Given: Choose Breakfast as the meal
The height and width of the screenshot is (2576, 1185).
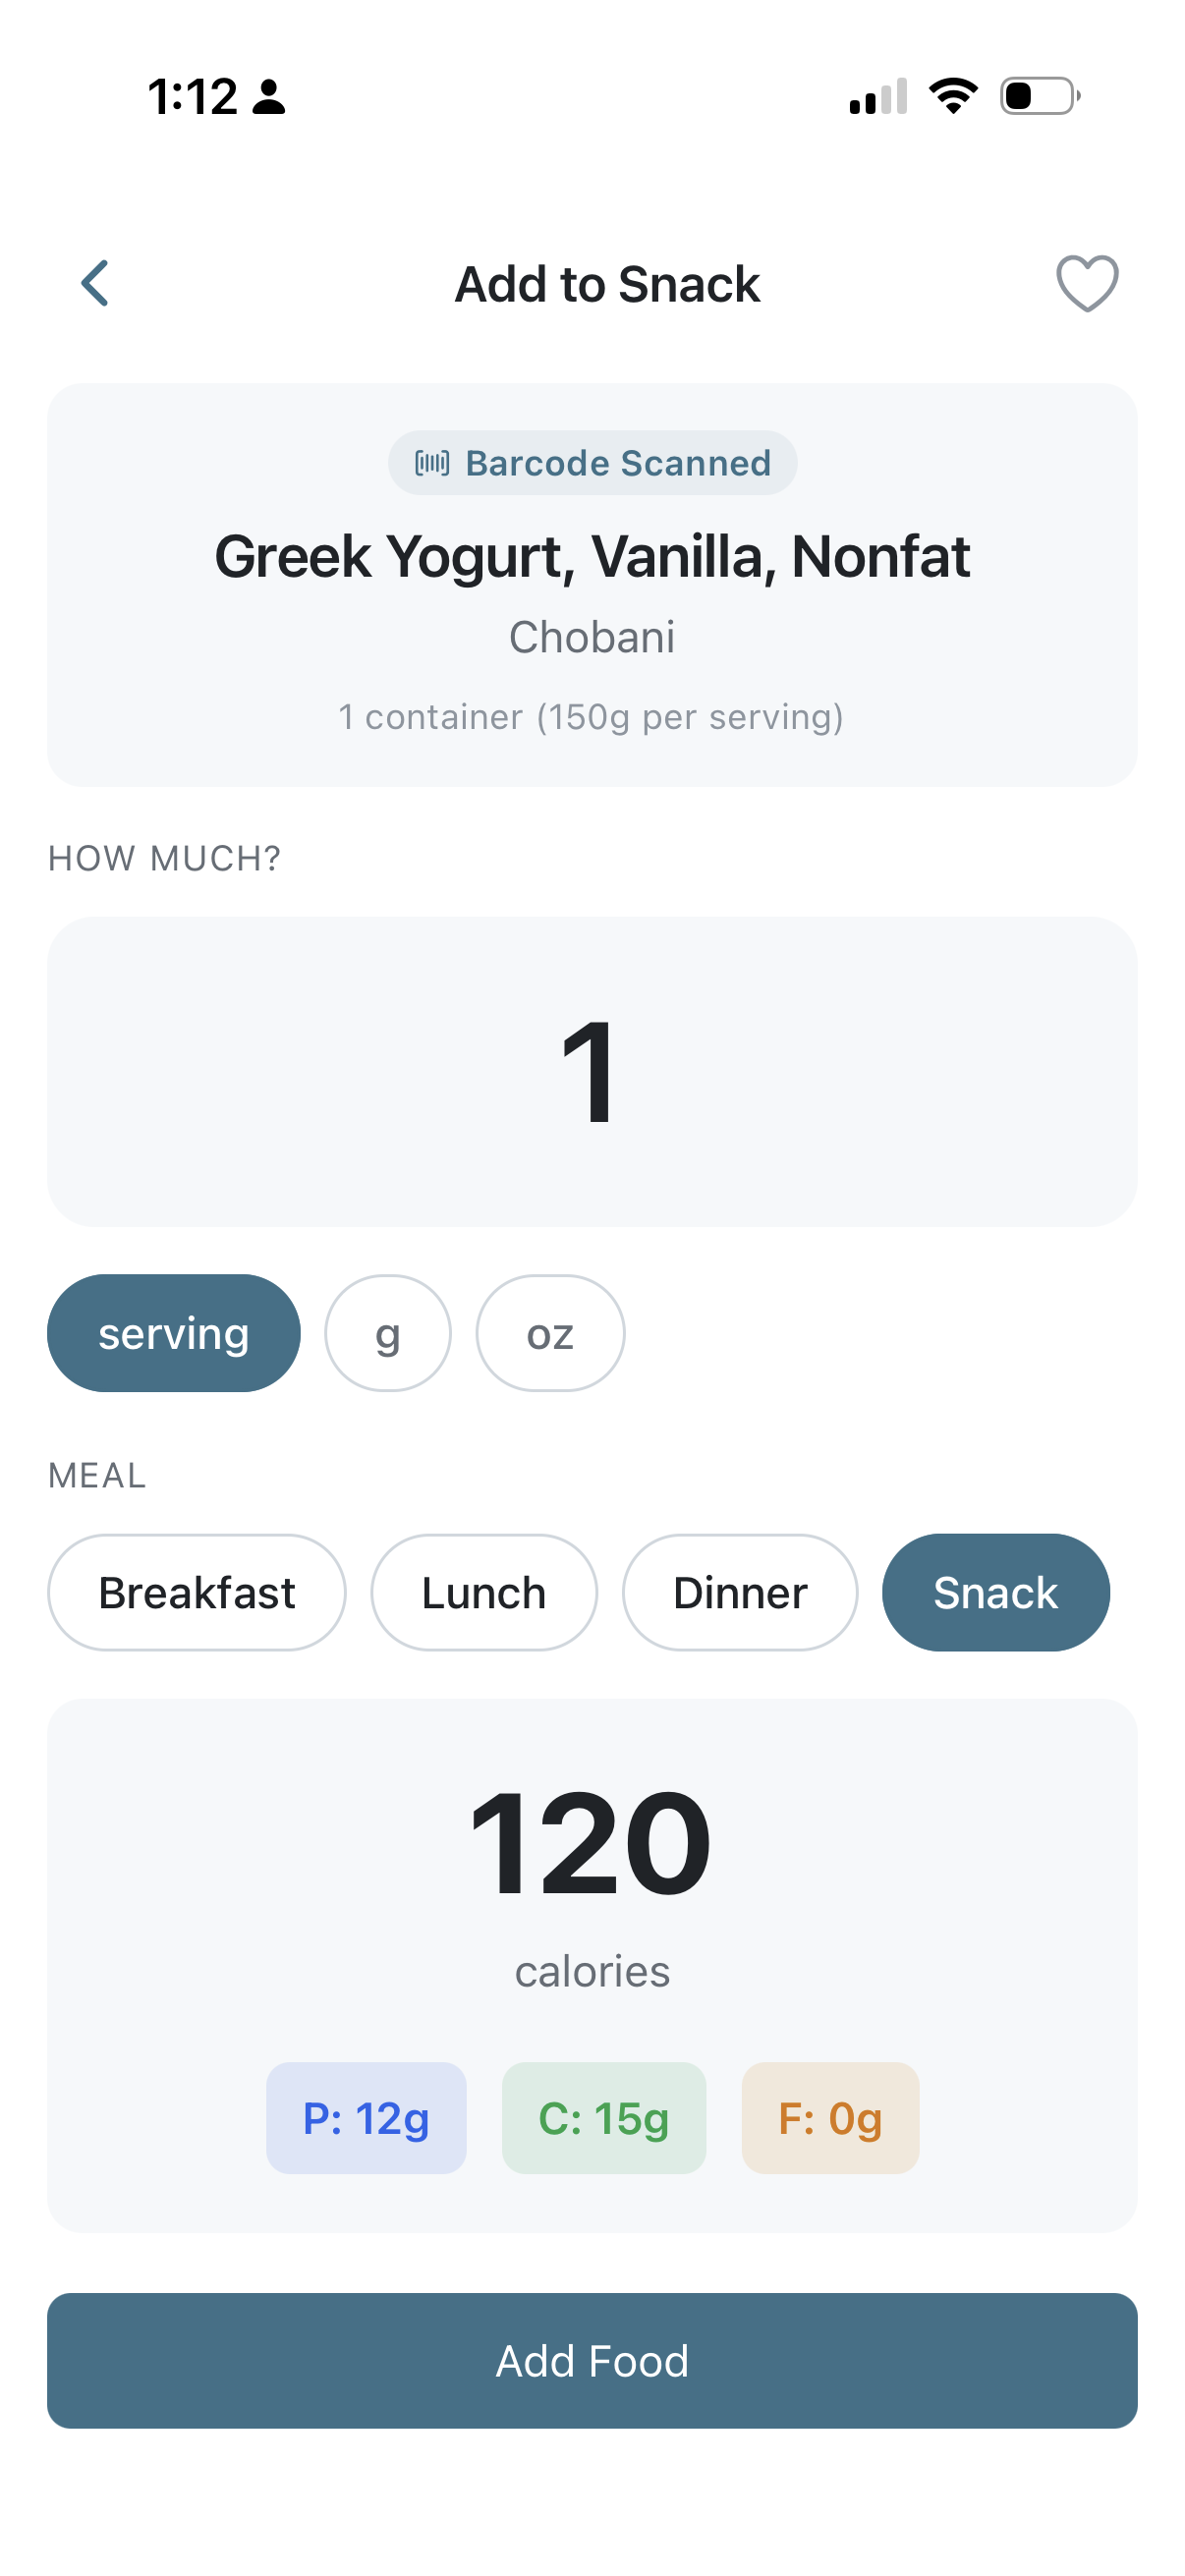Looking at the screenshot, I should [197, 1592].
